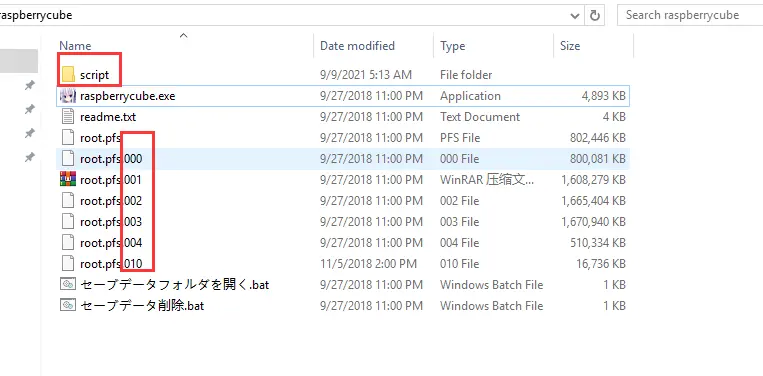Select the root.pfs.010 file icon
763x376 pixels.
point(68,263)
